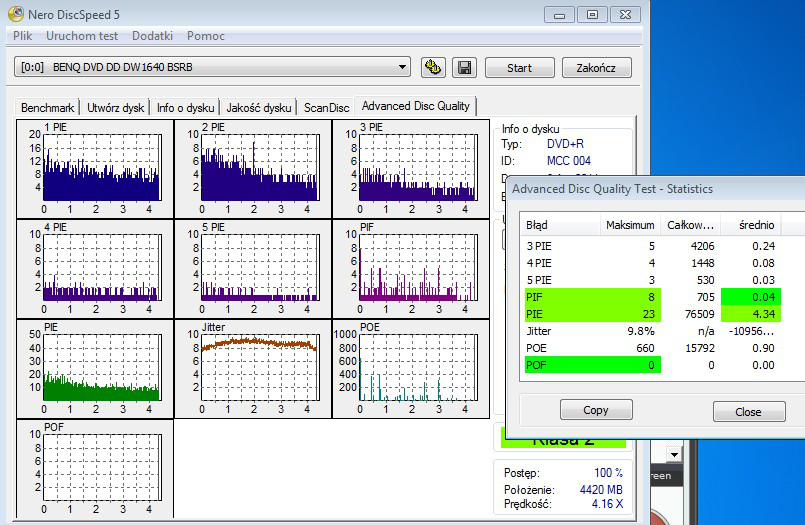Select the green PIE row showing 23
This screenshot has width=805, height=525.
click(651, 314)
